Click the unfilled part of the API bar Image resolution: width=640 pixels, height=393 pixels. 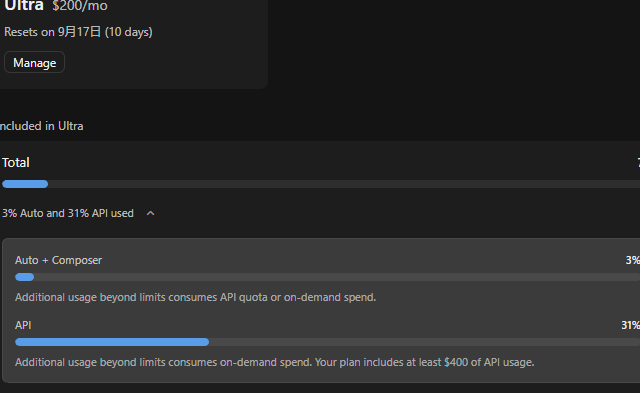click(424, 342)
